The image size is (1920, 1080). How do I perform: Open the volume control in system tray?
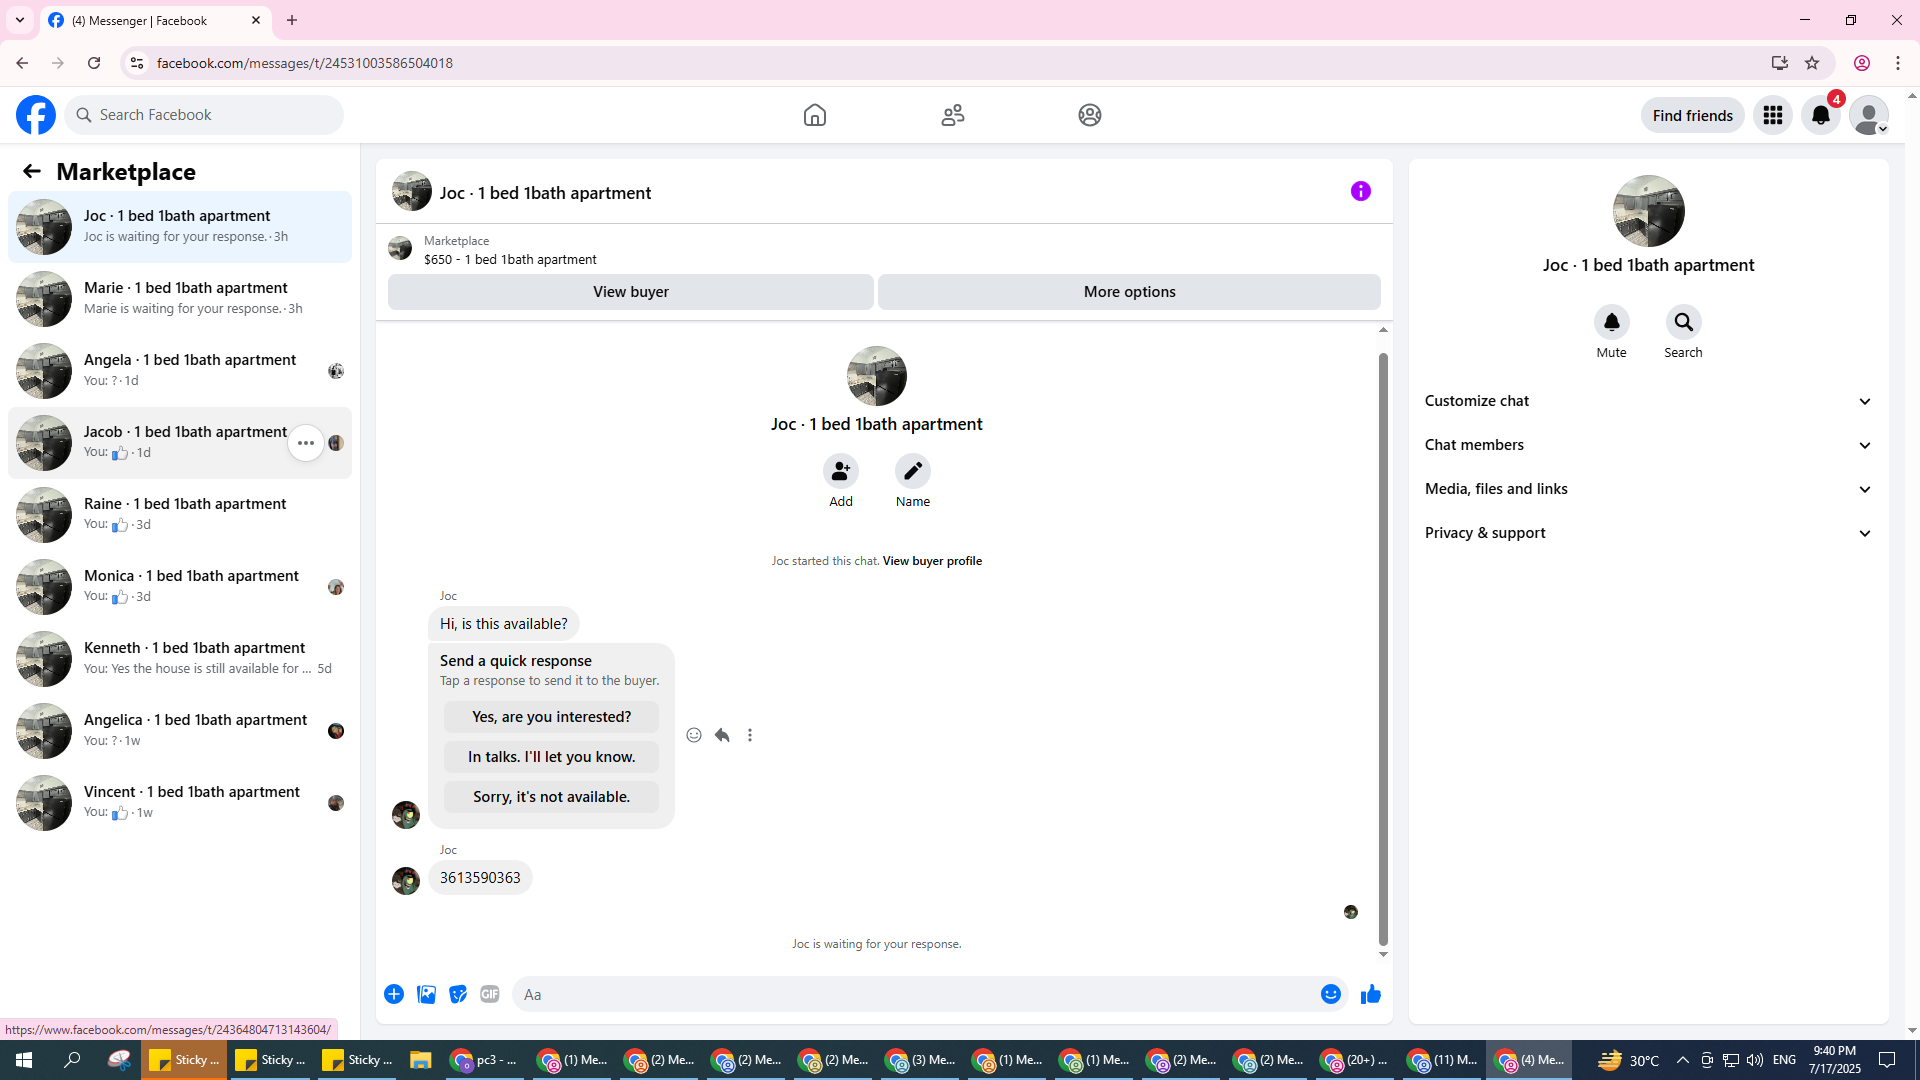(1755, 1060)
